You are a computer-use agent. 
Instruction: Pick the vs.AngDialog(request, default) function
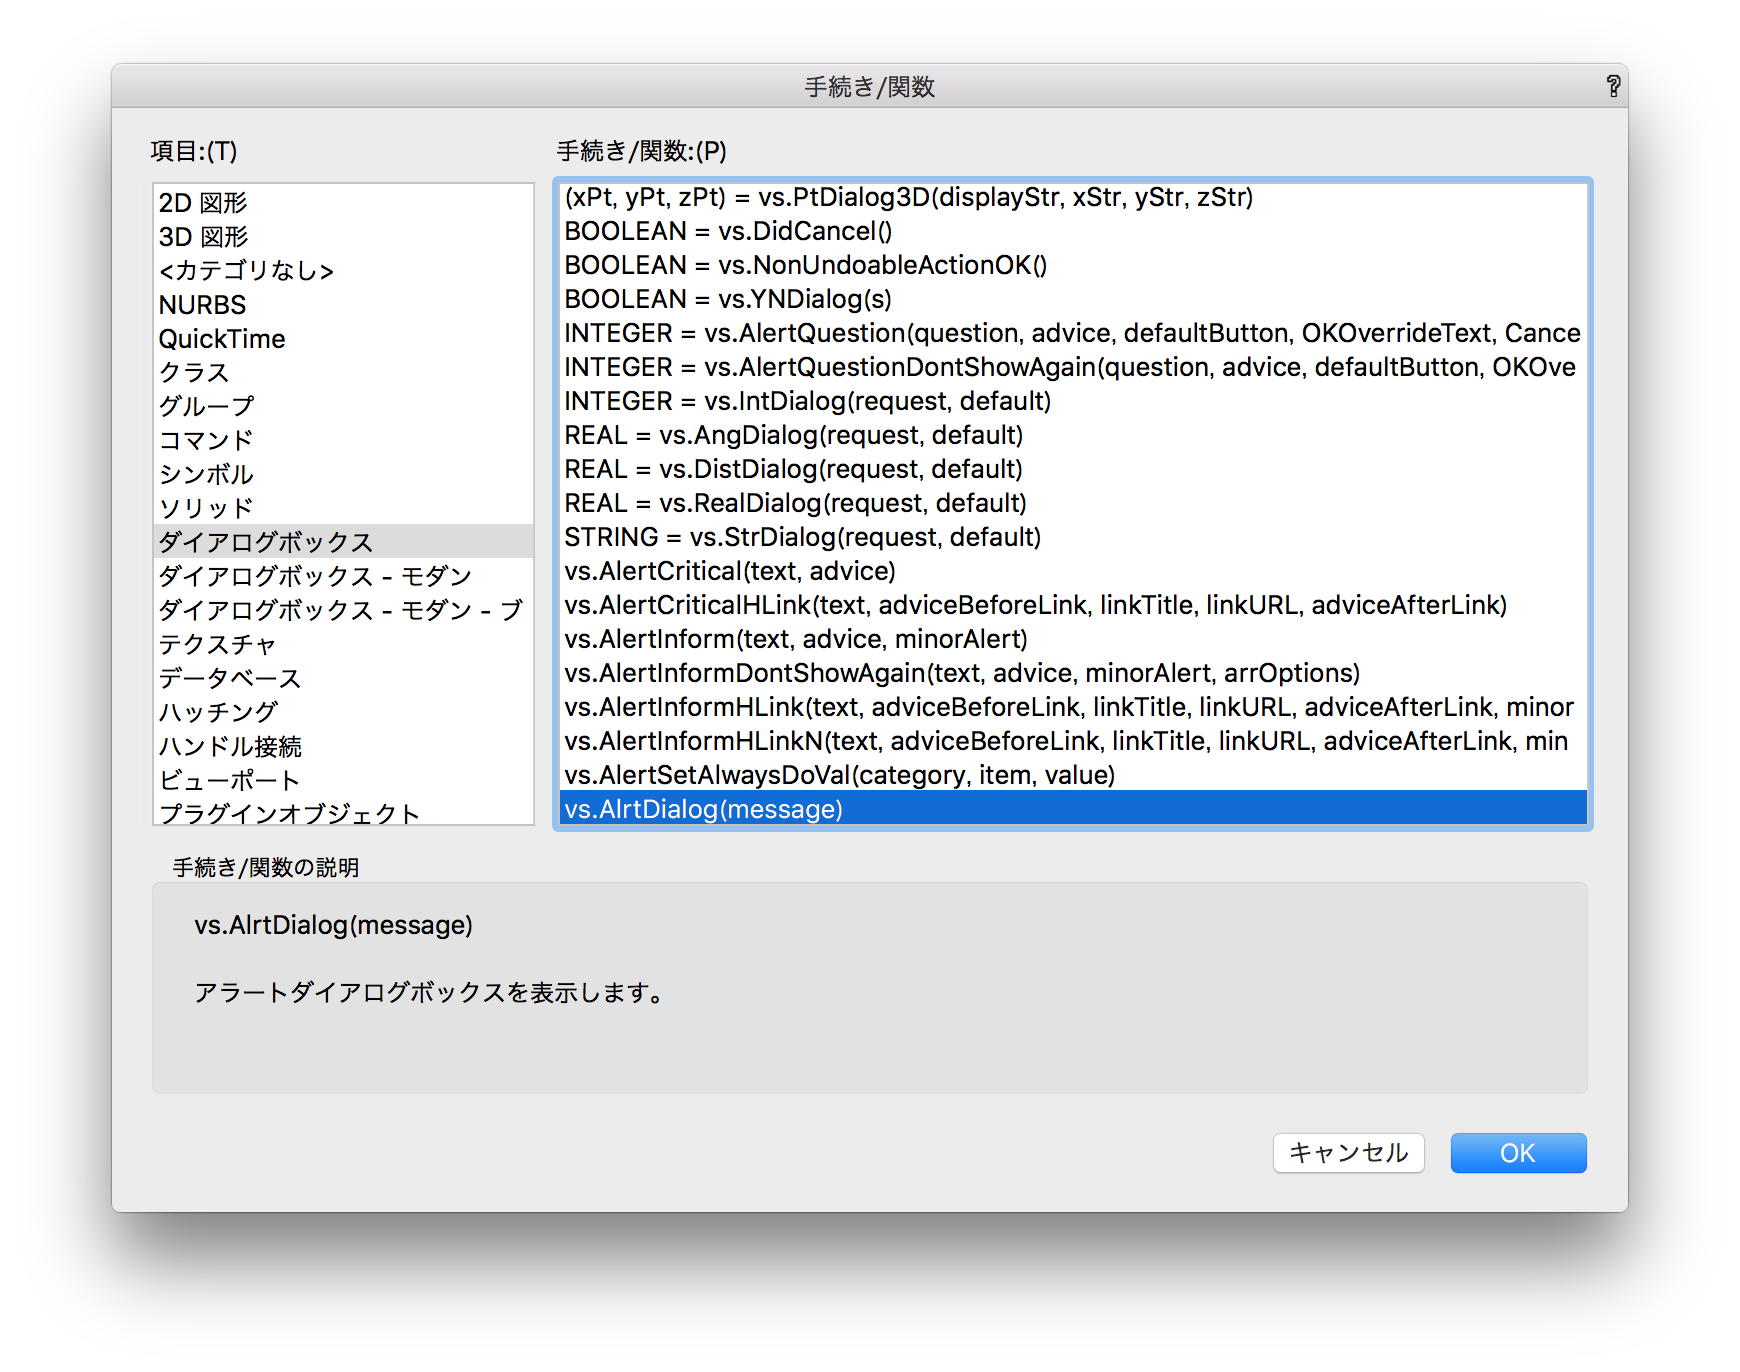pos(1073,435)
